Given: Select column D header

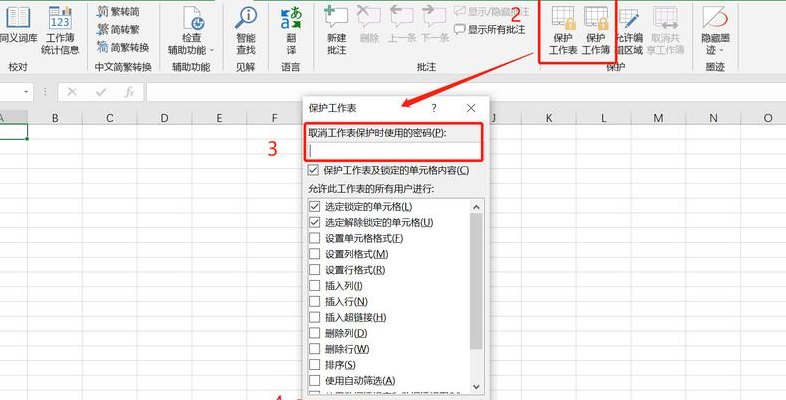Looking at the screenshot, I should click(164, 118).
